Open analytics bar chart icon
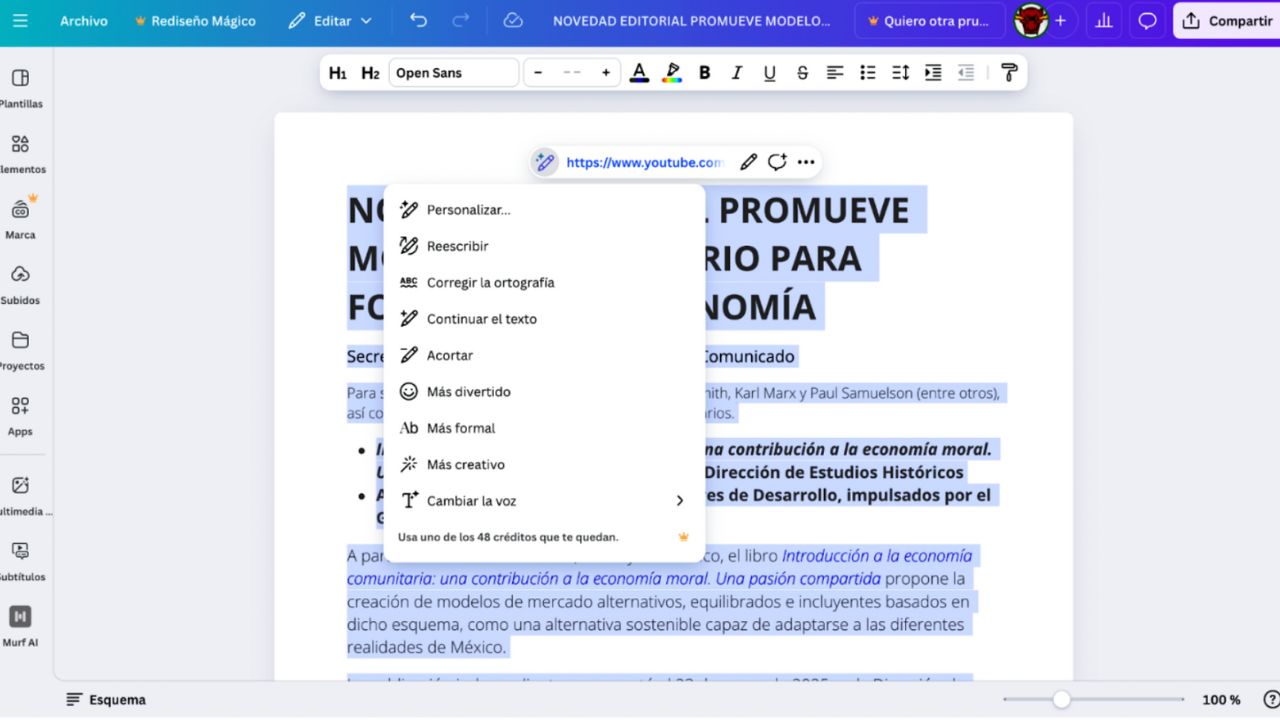The image size is (1280, 720). (1104, 20)
